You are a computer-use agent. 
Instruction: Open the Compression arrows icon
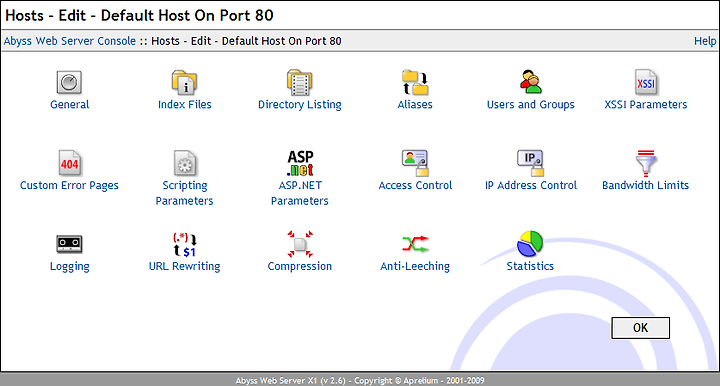click(x=300, y=244)
